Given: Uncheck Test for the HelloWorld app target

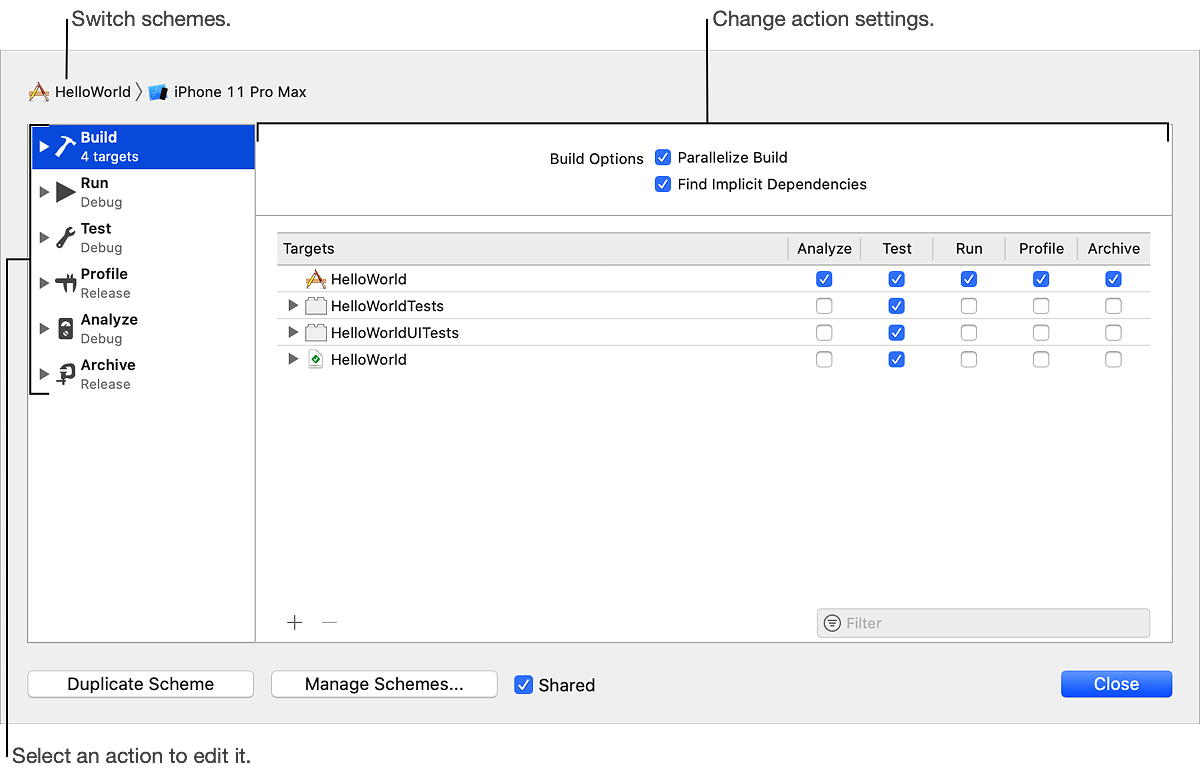Looking at the screenshot, I should coord(897,279).
